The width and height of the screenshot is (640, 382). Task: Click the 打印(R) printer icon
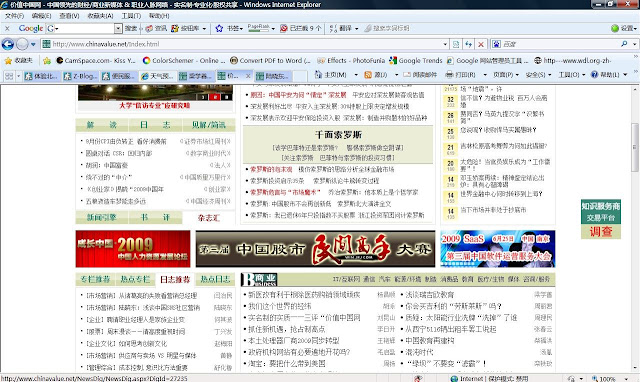[449, 75]
